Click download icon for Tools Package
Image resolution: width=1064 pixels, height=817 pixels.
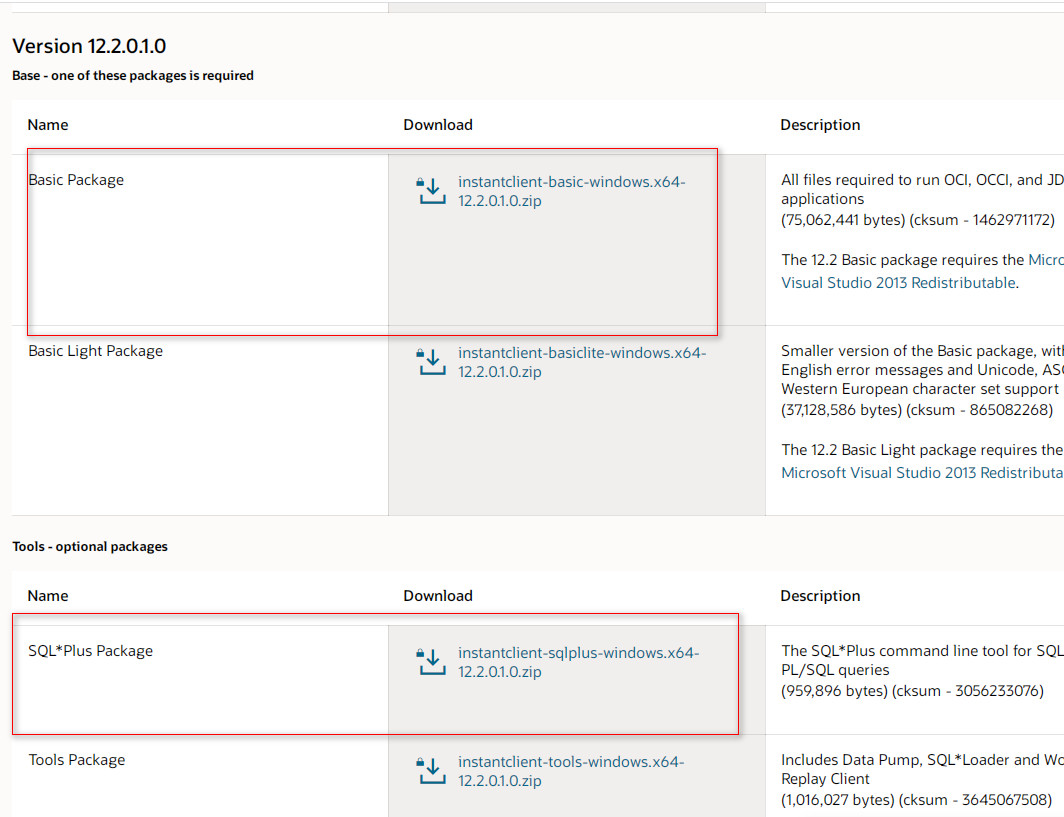point(431,771)
